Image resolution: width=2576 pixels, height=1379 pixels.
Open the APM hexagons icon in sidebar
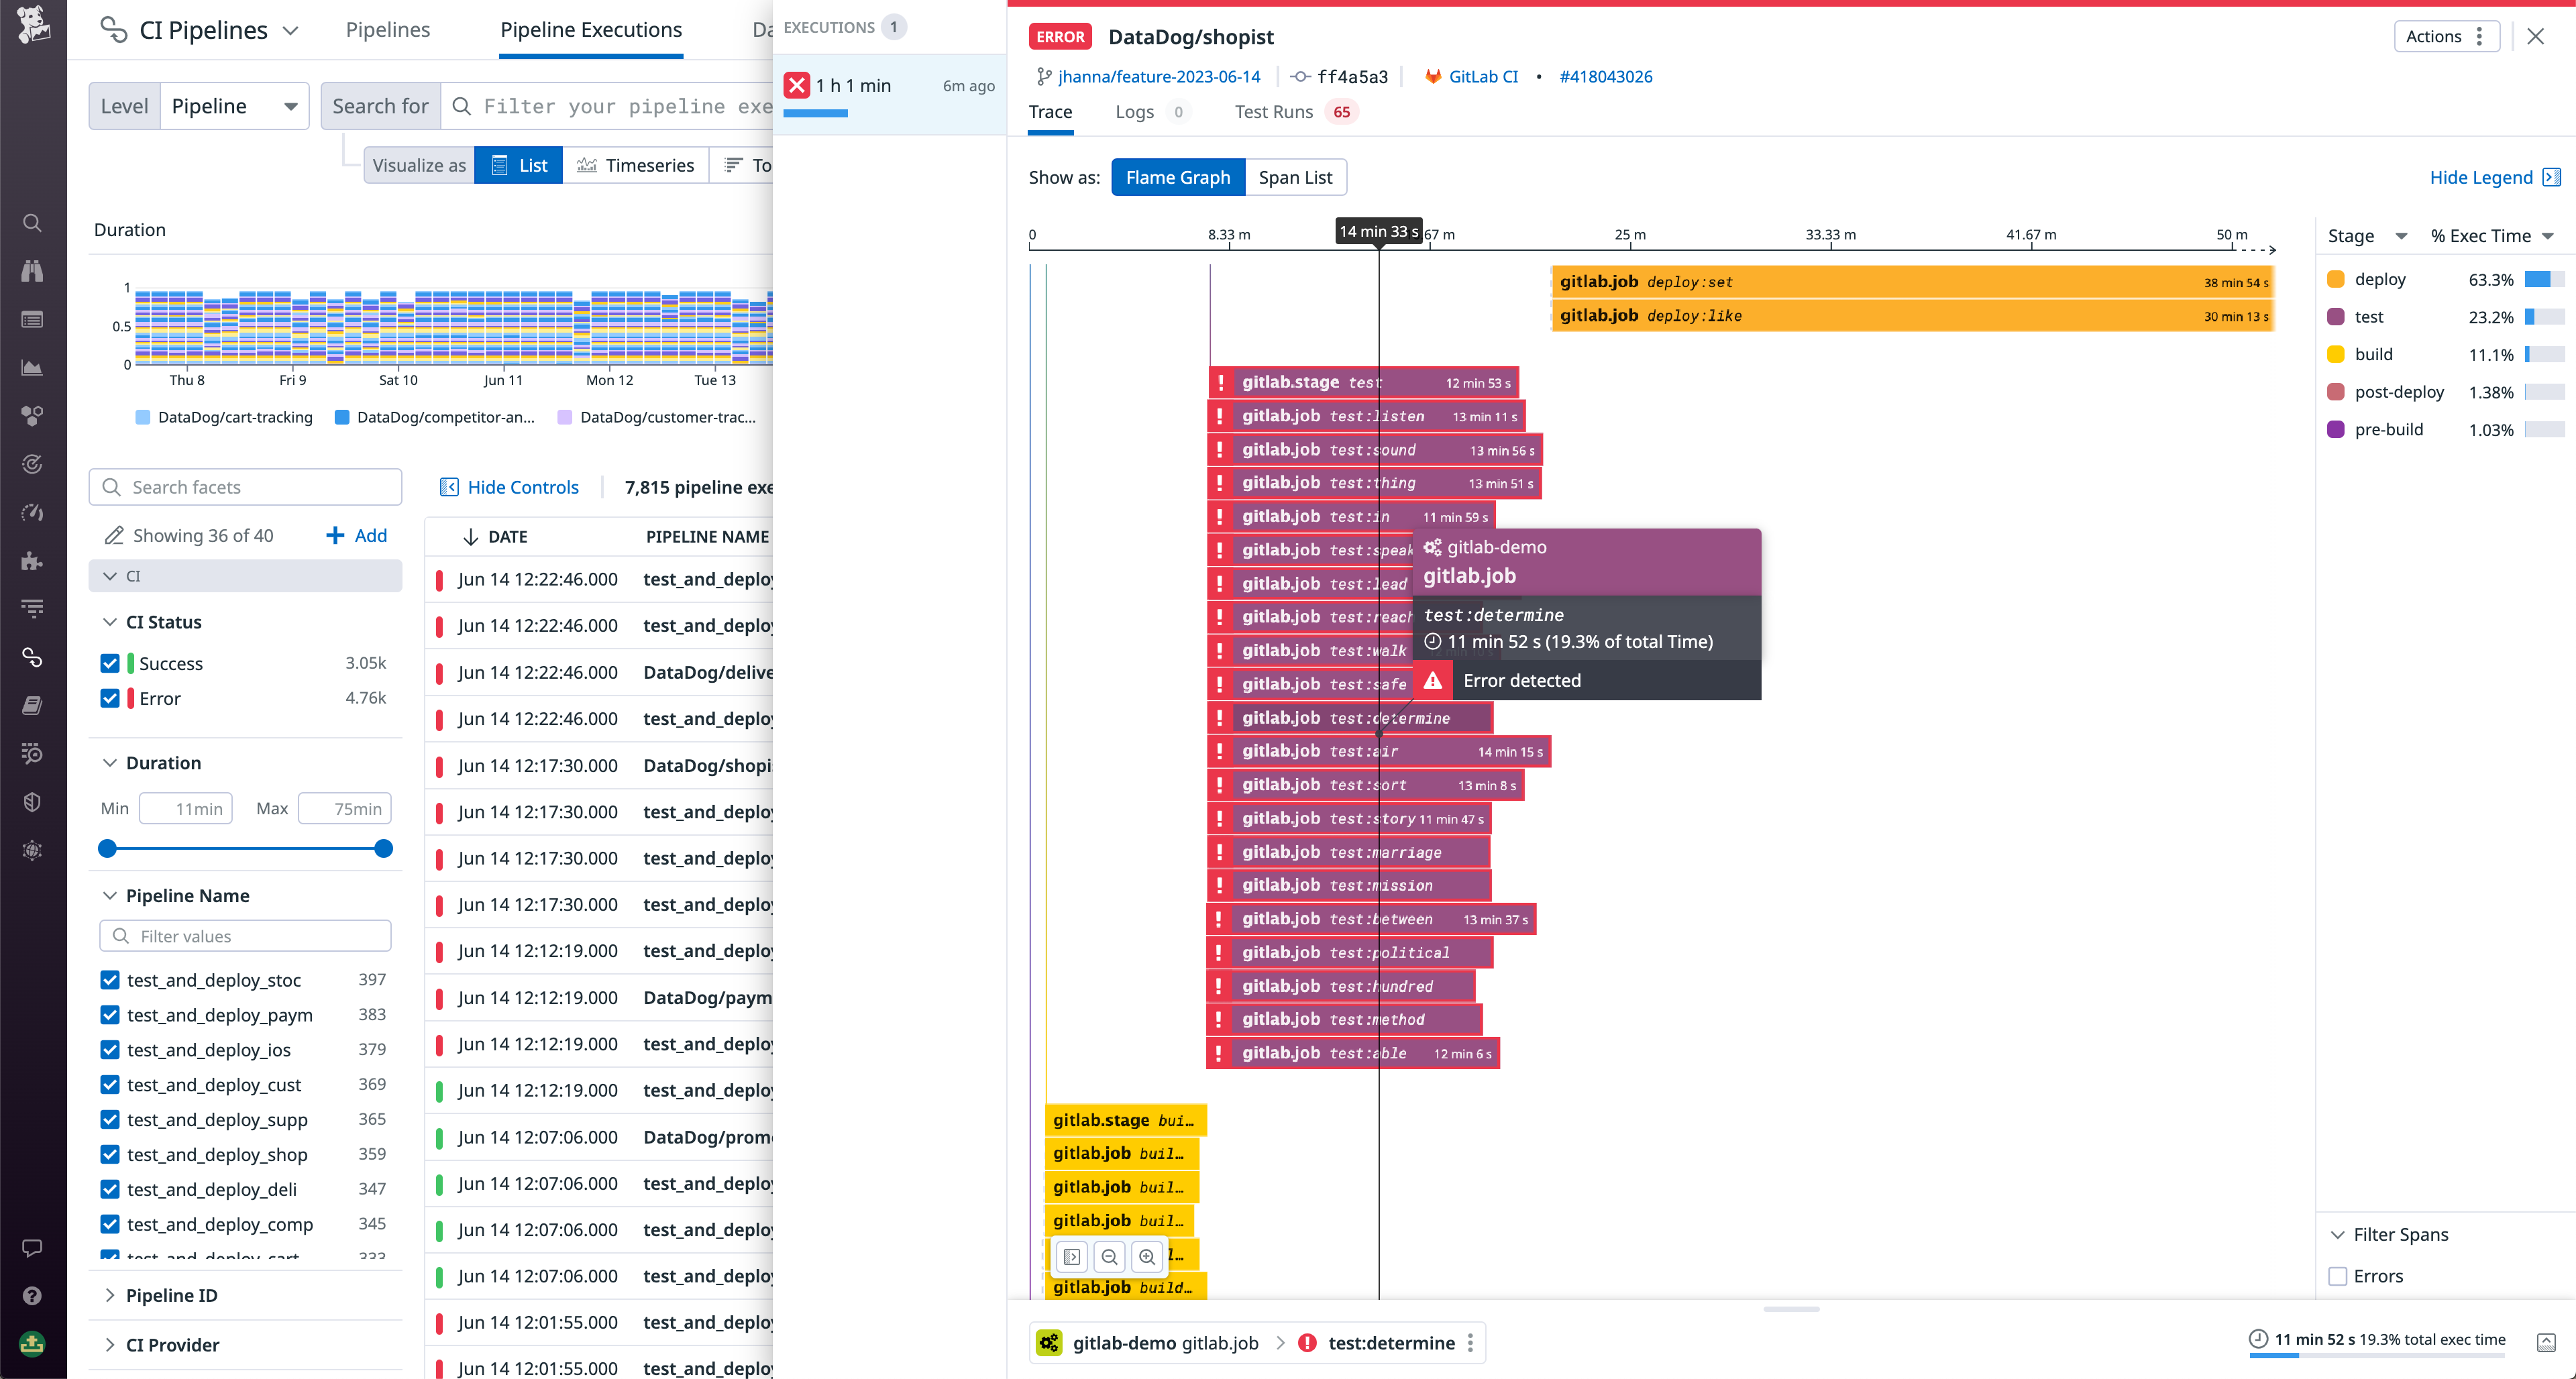coord(32,415)
